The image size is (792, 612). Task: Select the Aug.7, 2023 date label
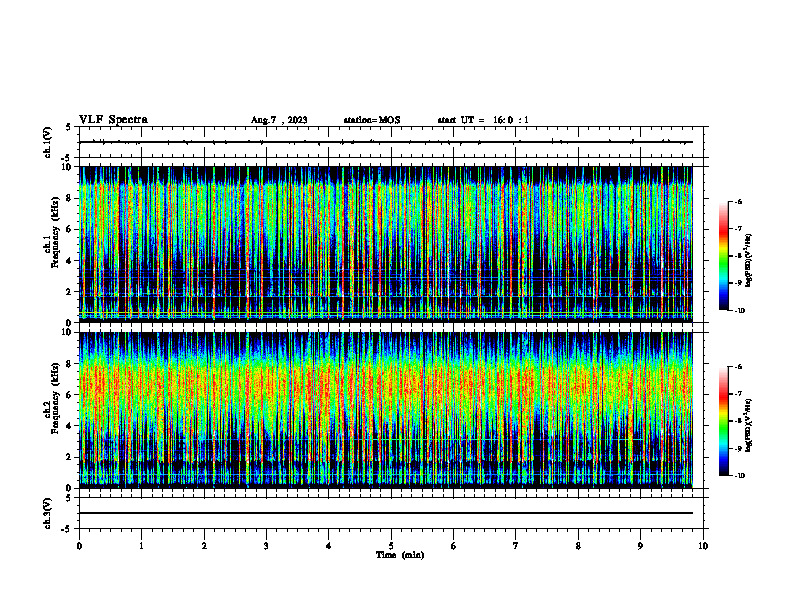tap(279, 120)
